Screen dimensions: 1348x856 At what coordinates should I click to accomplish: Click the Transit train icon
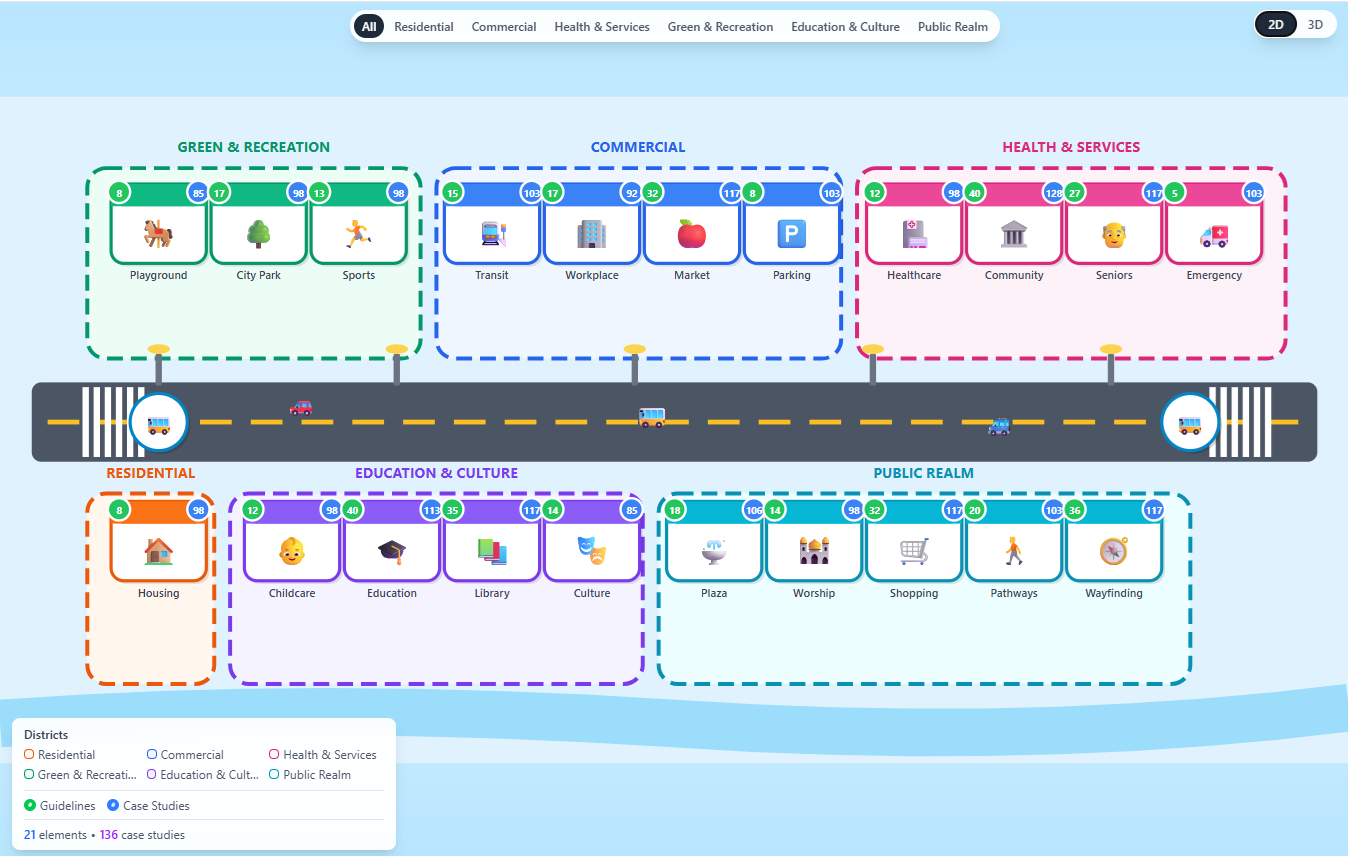click(492, 234)
